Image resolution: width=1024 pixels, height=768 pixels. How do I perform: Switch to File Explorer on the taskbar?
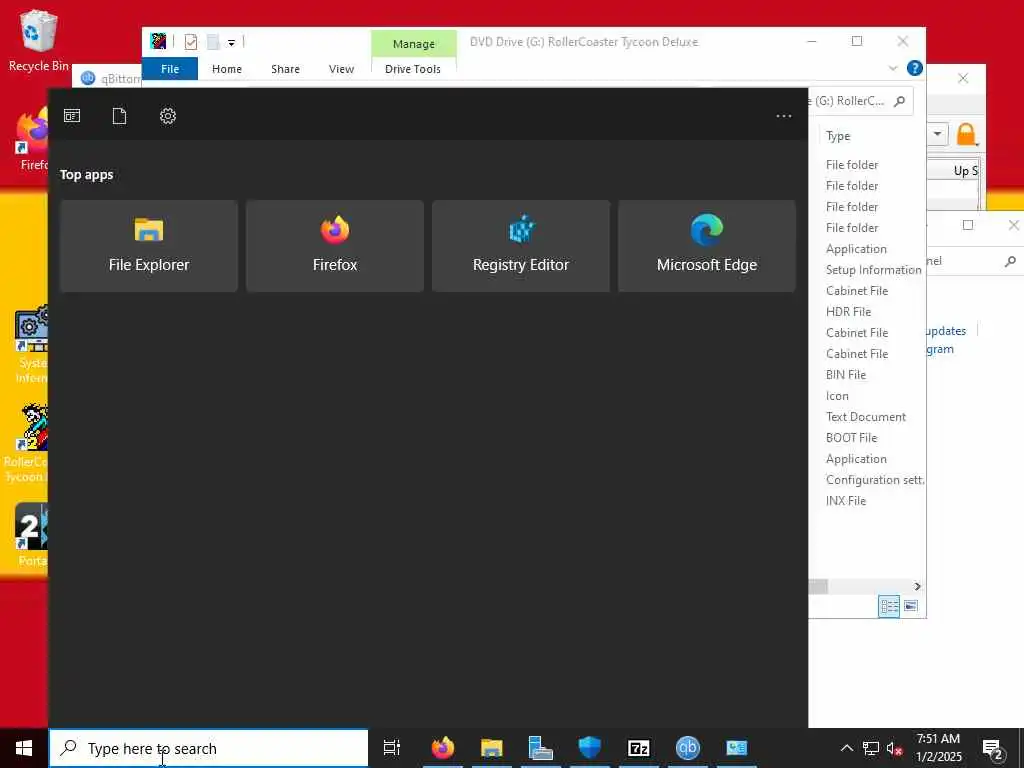(492, 748)
